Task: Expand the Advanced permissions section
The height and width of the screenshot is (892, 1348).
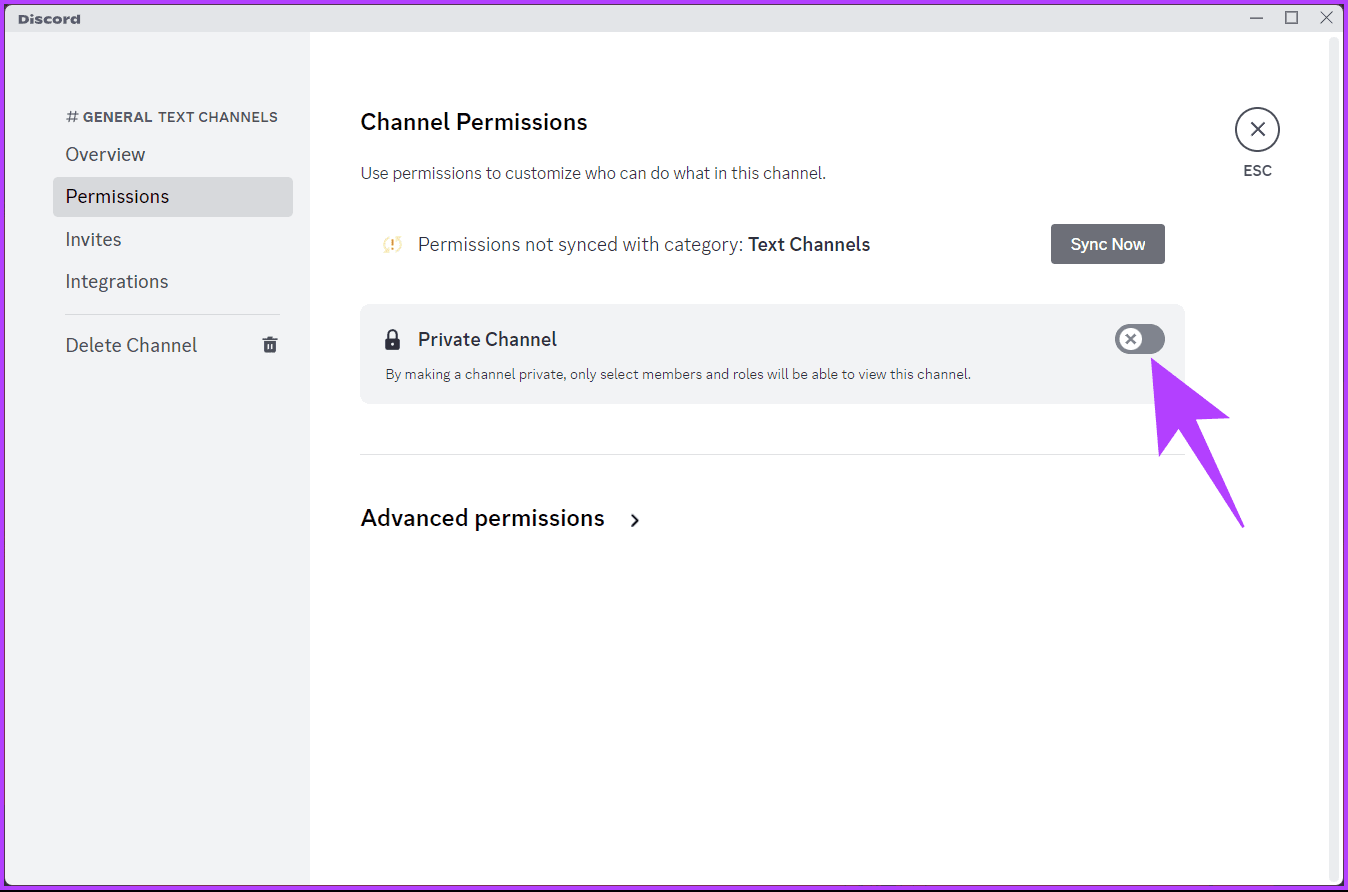Action: point(483,518)
